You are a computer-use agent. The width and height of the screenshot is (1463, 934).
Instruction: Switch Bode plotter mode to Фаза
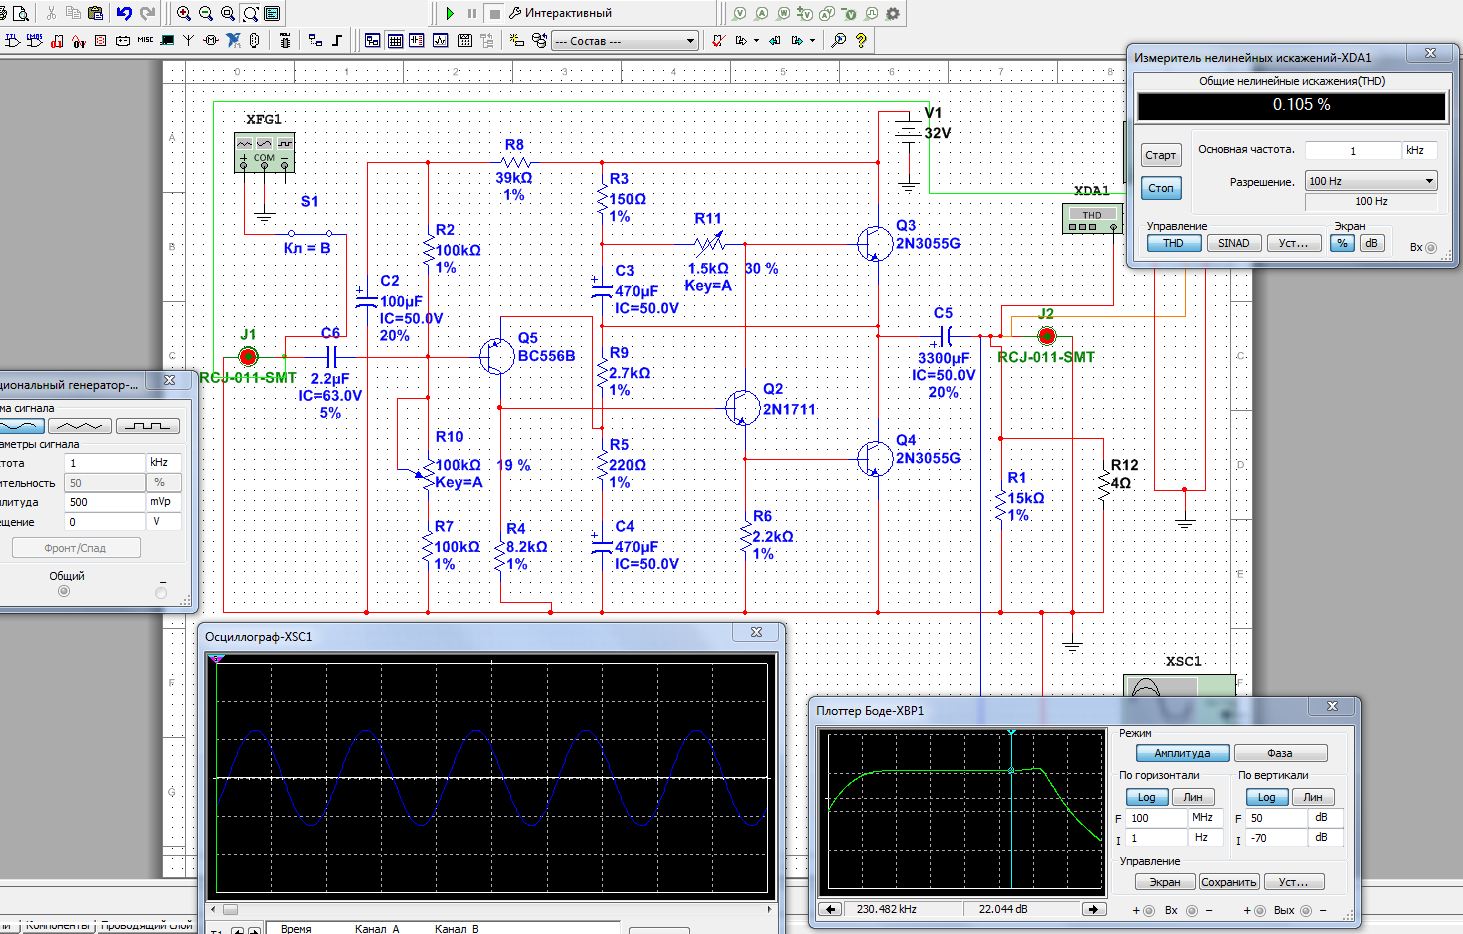(x=1280, y=753)
